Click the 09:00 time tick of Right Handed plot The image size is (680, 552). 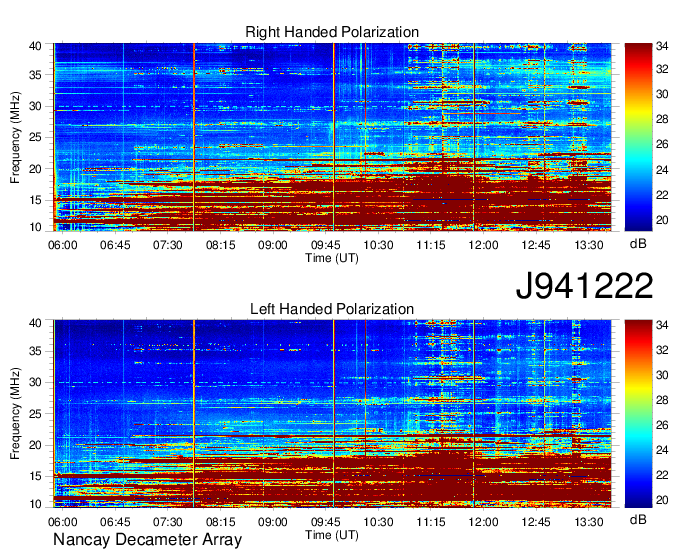(x=273, y=245)
